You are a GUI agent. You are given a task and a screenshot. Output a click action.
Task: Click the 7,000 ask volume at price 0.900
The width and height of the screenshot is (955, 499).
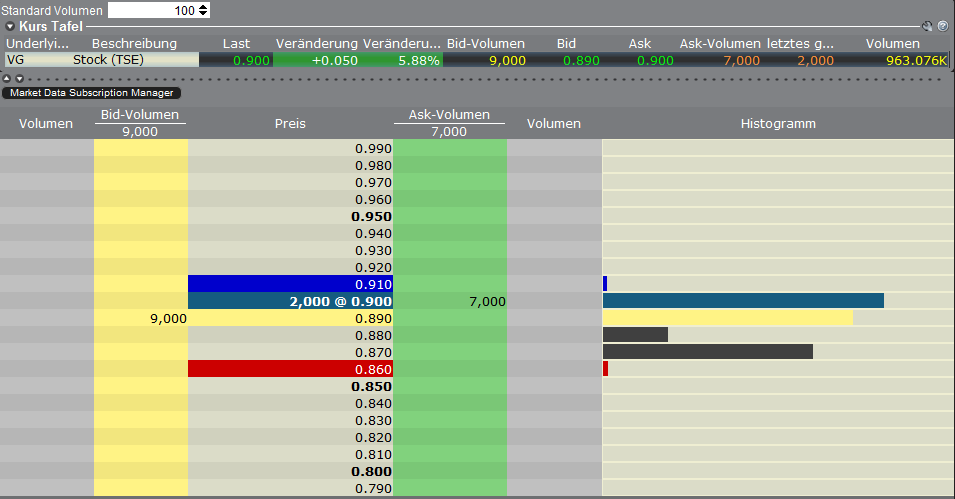pos(487,301)
